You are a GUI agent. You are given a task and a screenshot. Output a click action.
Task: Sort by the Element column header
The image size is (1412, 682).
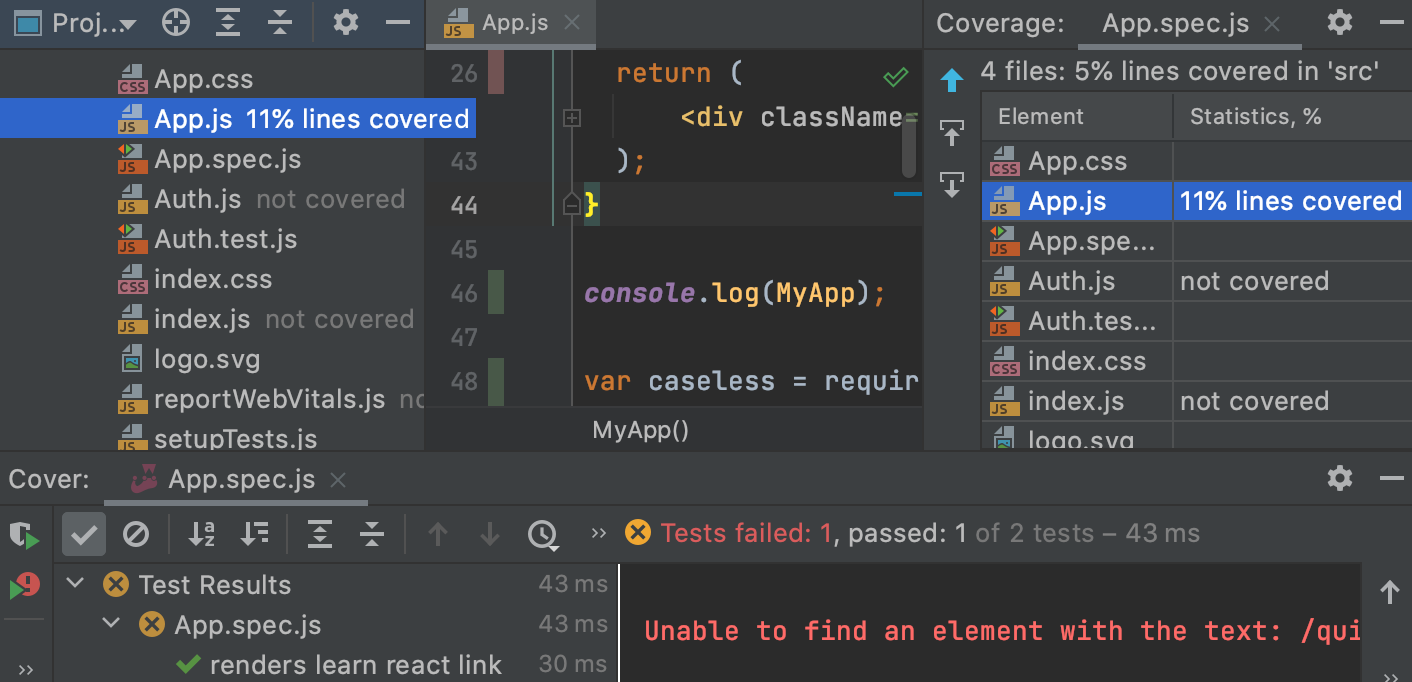[1077, 117]
